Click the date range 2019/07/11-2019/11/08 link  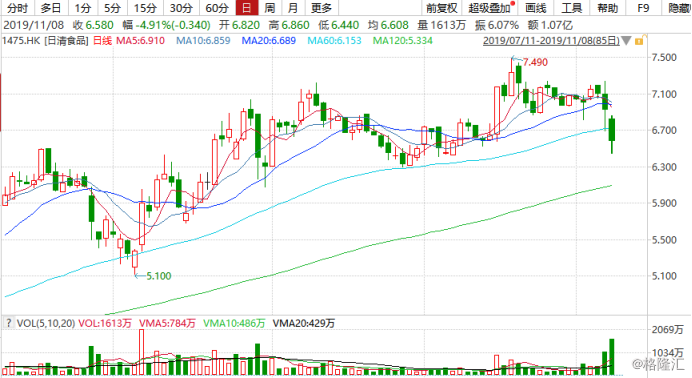pos(551,41)
